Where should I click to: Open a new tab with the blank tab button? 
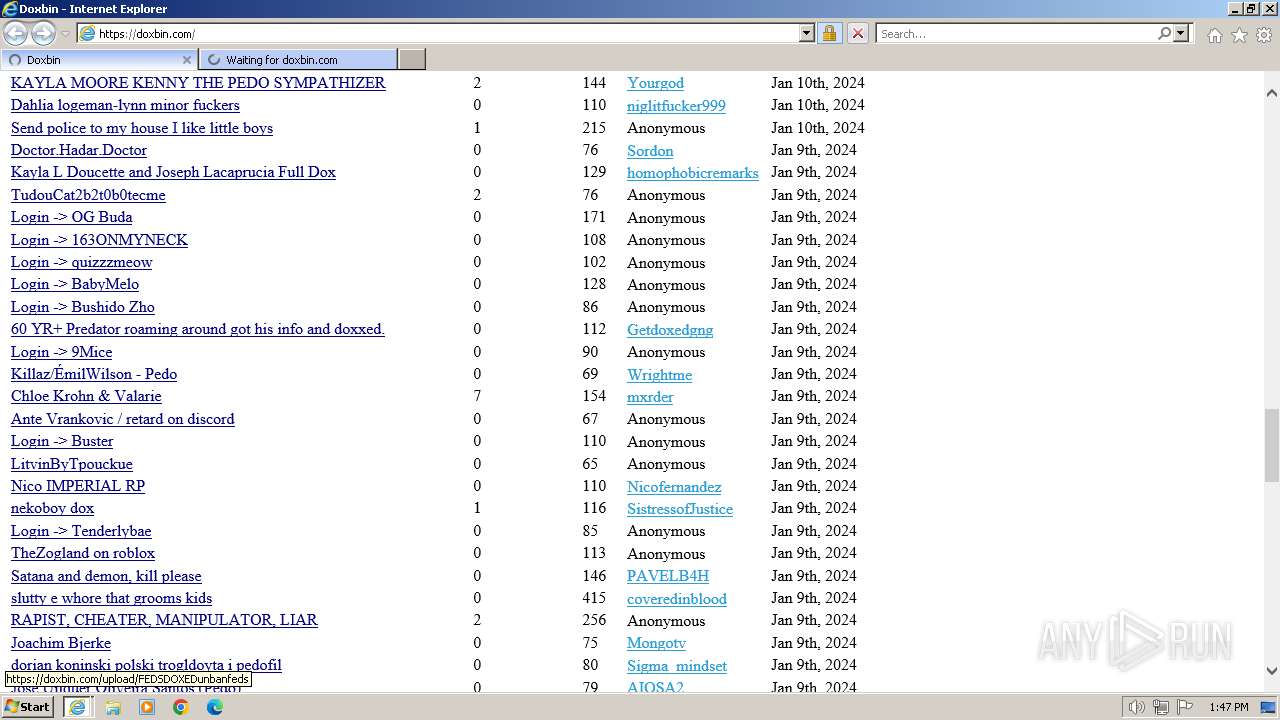pos(412,59)
